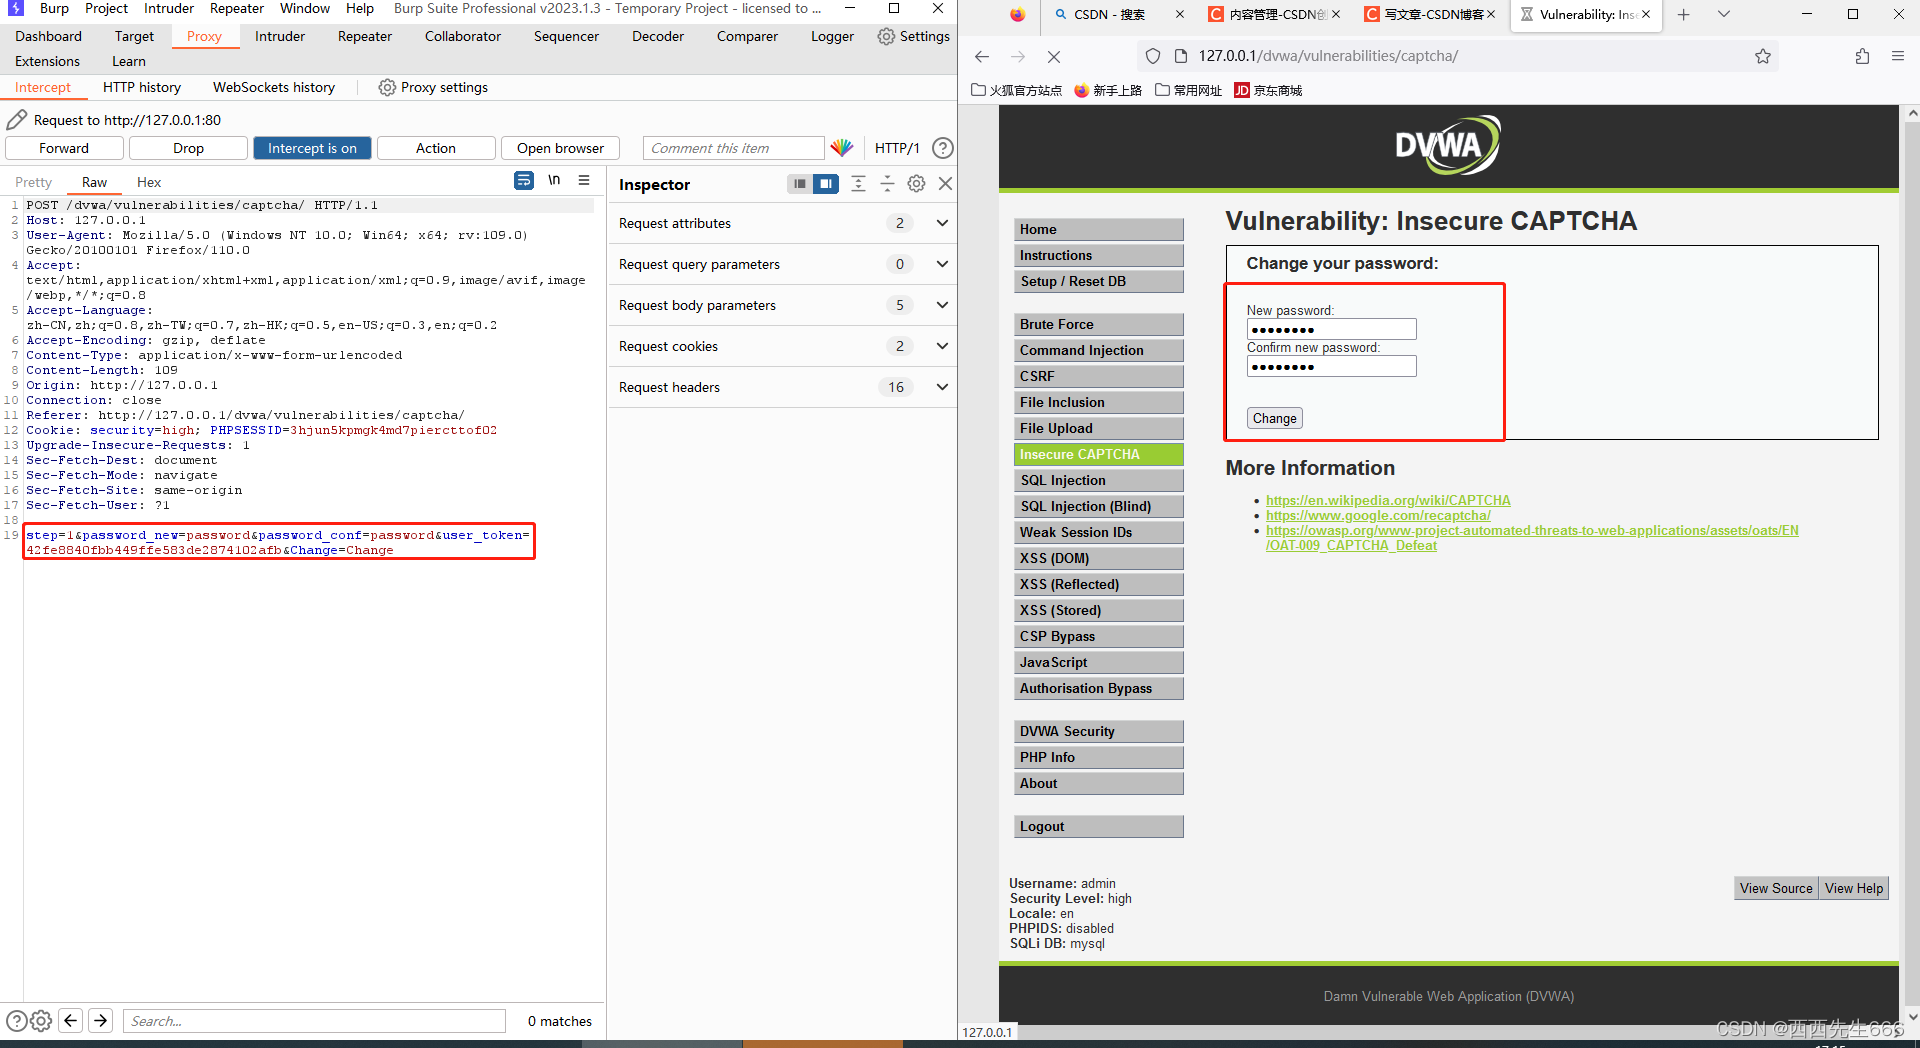Click the pencil edit icon beside Request target

17,120
